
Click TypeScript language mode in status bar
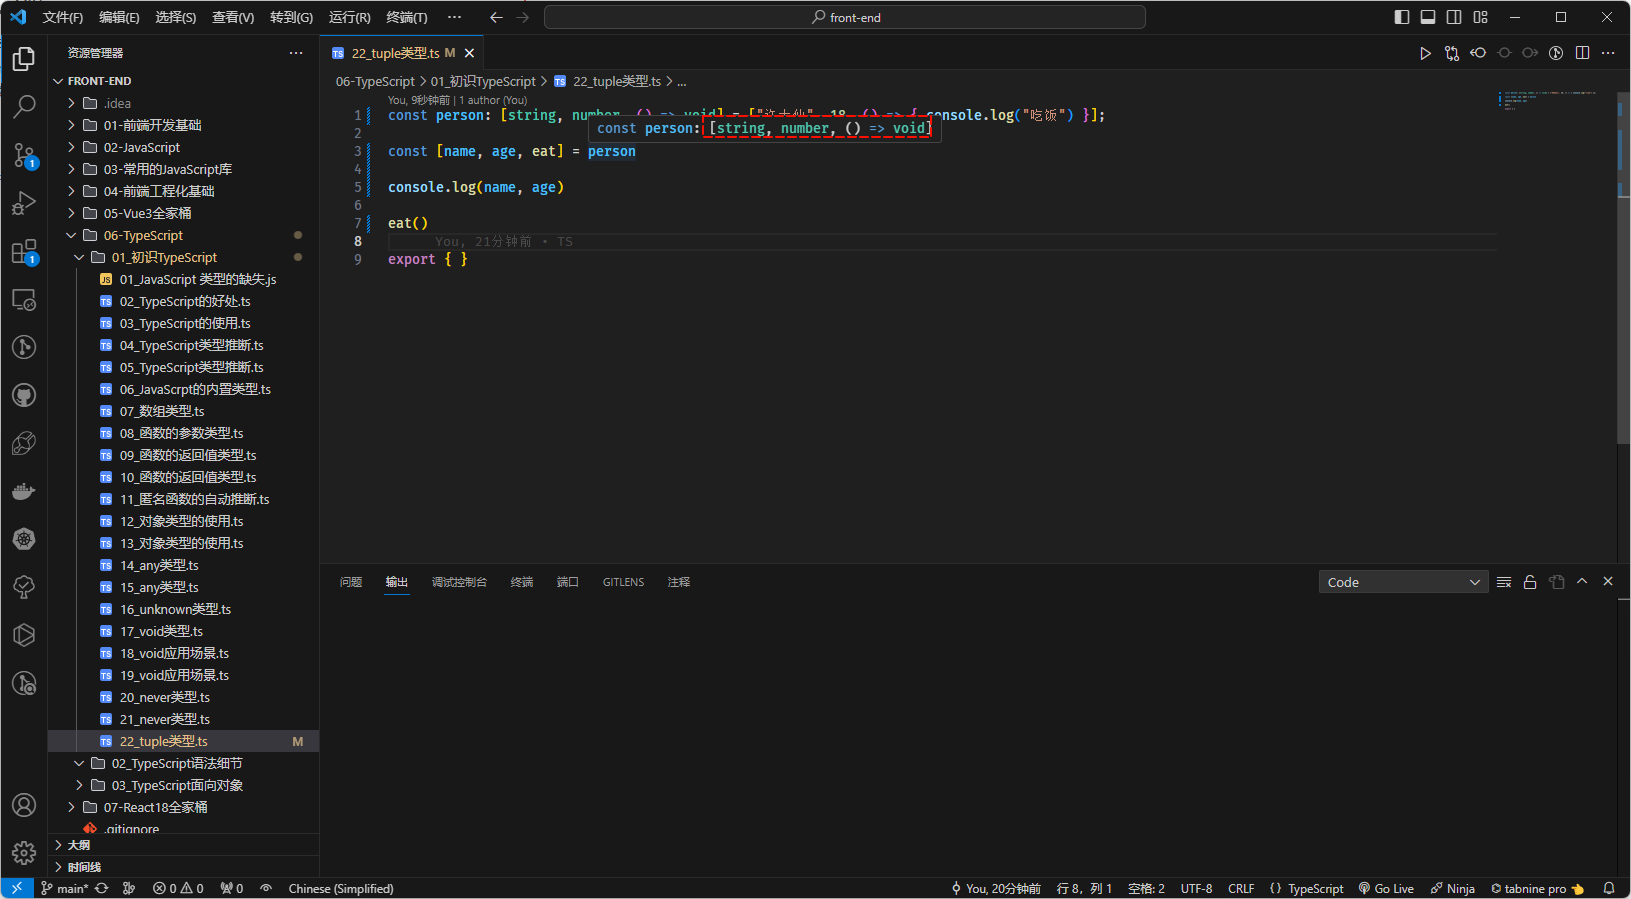tap(1315, 888)
